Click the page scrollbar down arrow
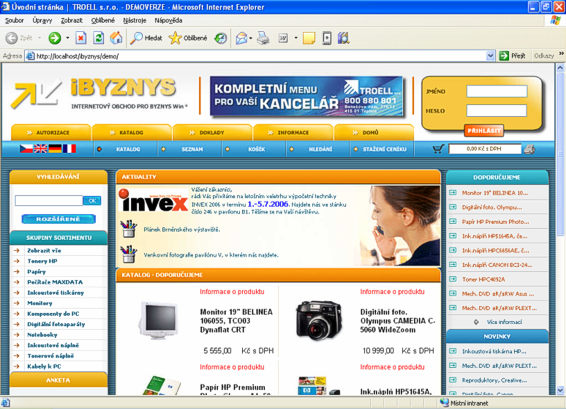This screenshot has height=409, width=566. (x=560, y=390)
